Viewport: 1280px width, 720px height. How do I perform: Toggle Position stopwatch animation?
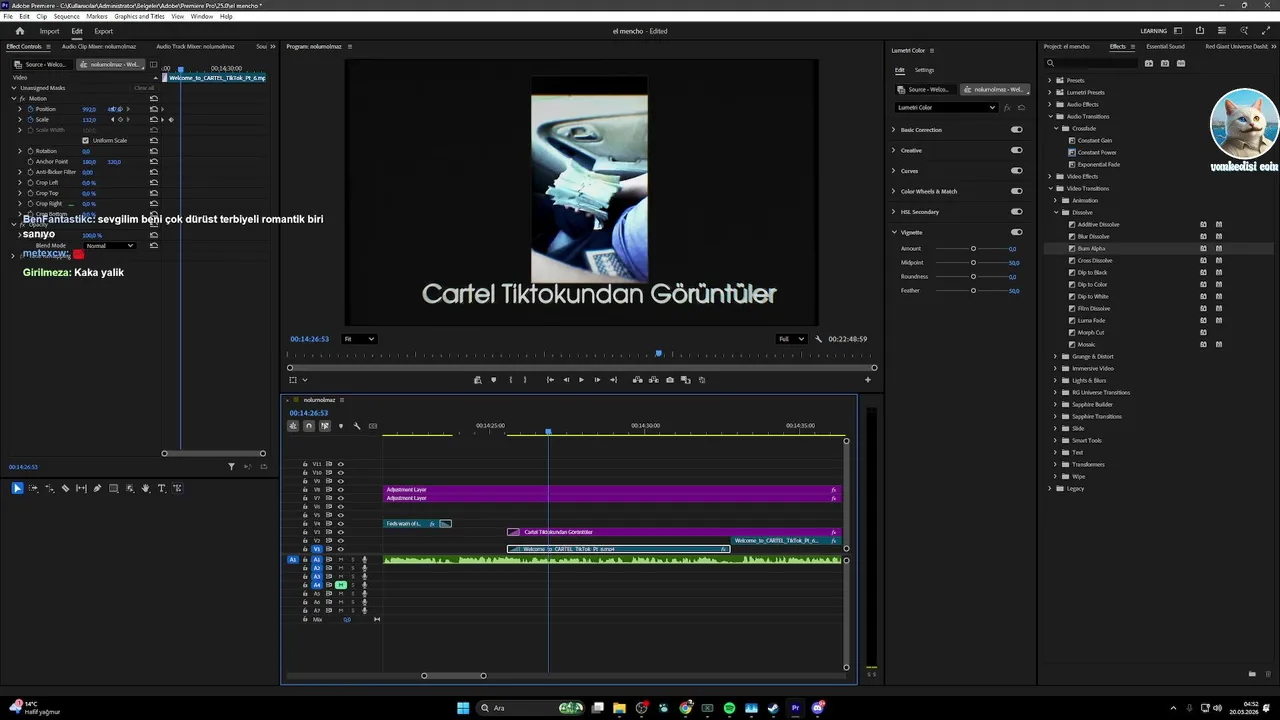[30, 109]
